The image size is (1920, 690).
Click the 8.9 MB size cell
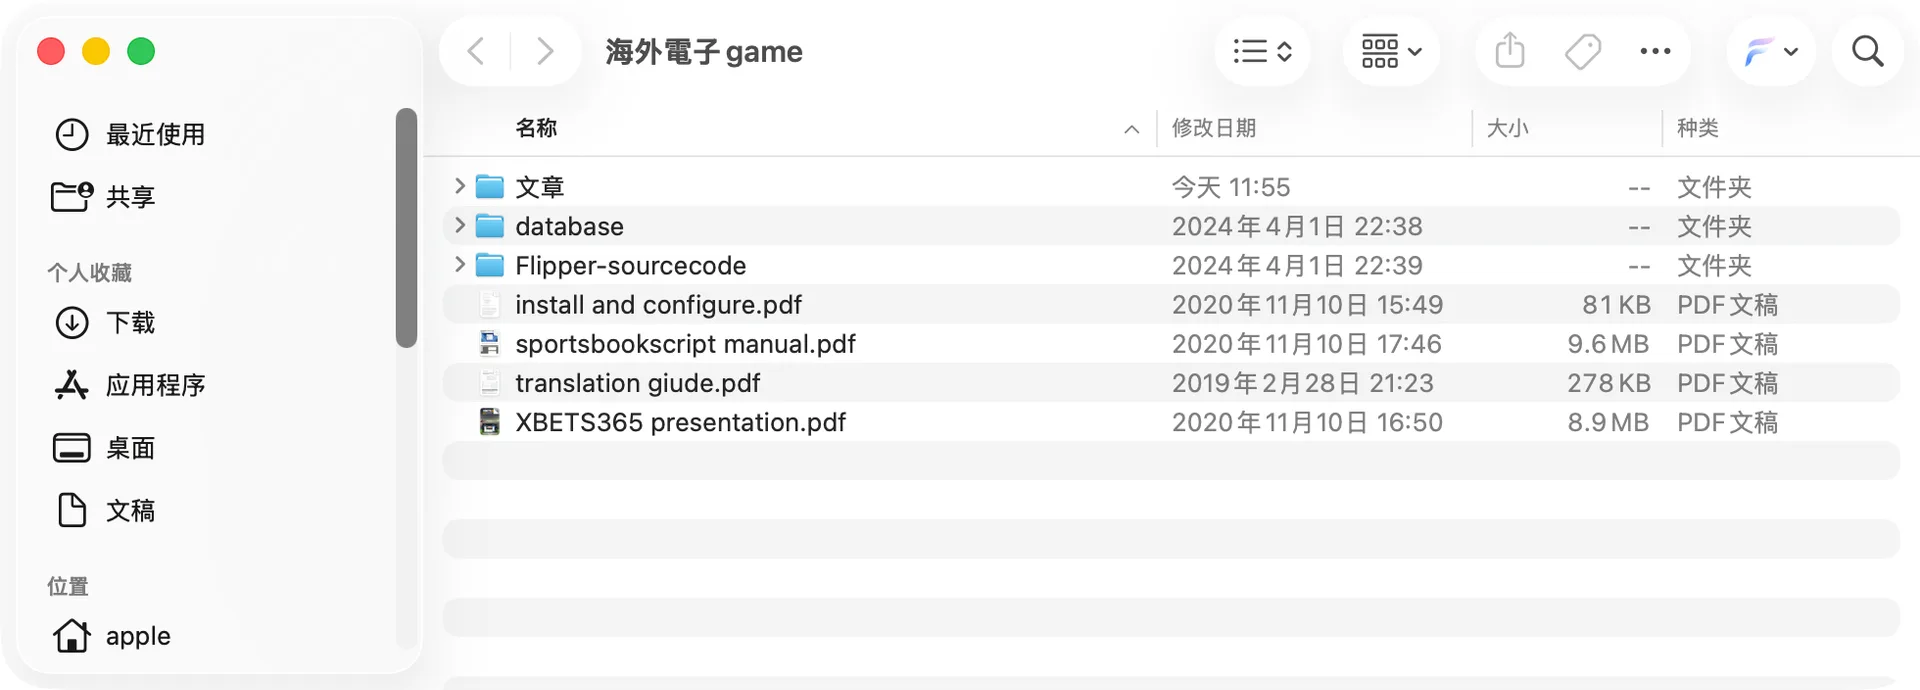pos(1608,421)
